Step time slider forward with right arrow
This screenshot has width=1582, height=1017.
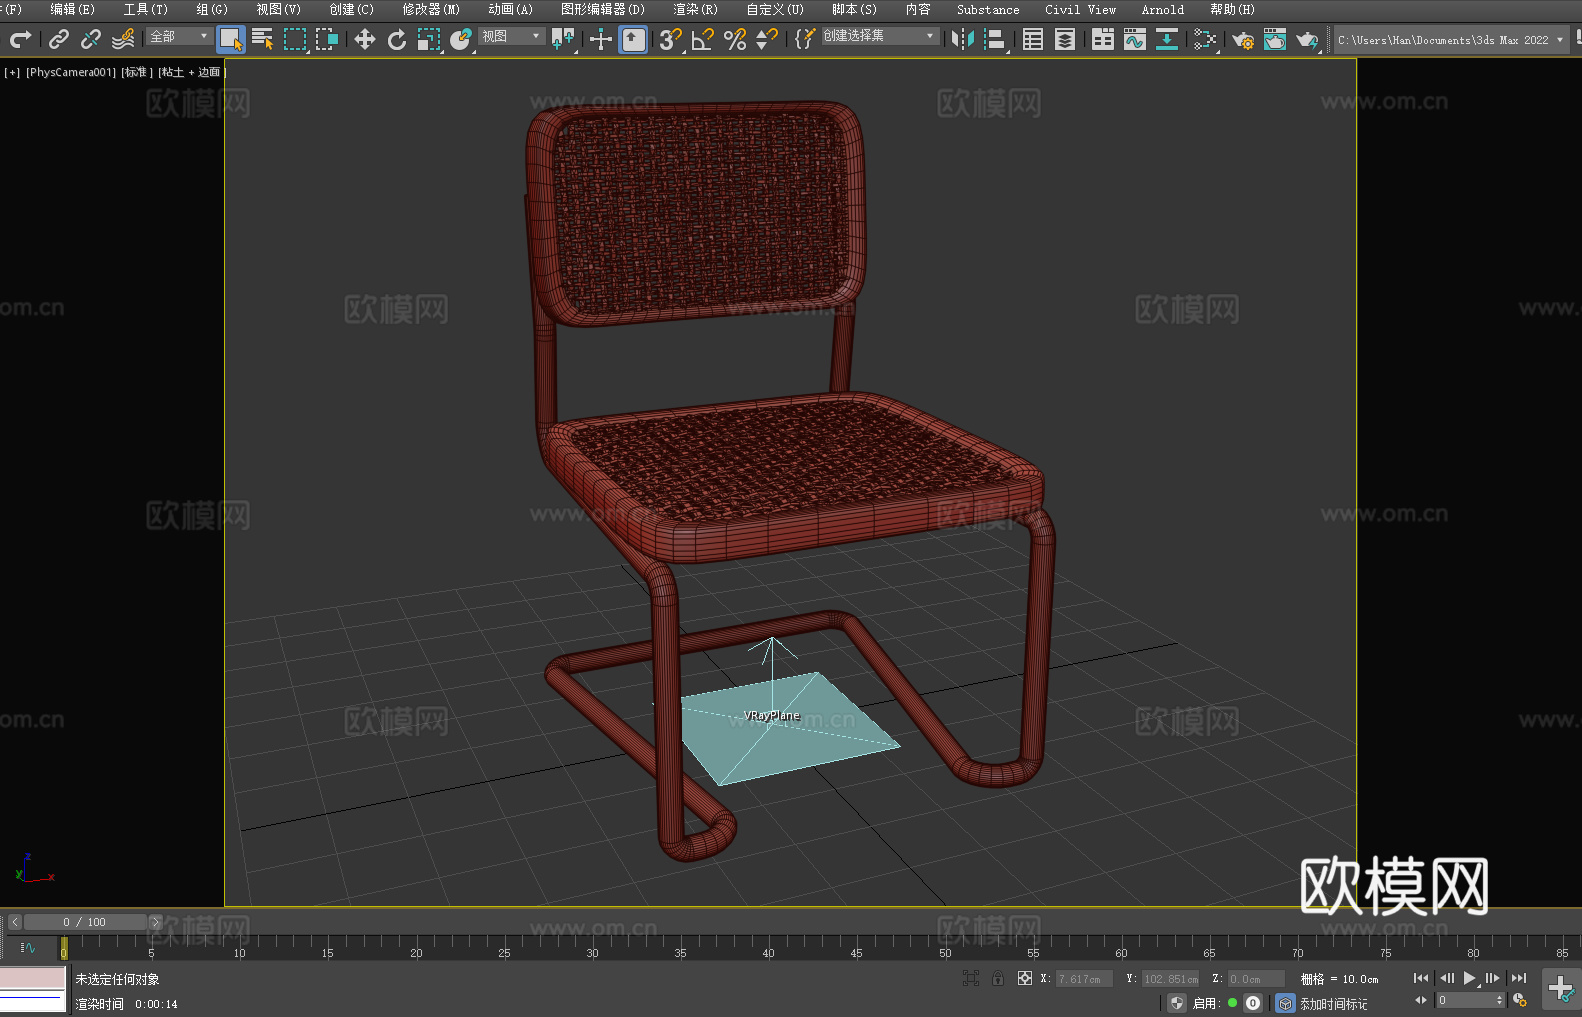(x=155, y=922)
